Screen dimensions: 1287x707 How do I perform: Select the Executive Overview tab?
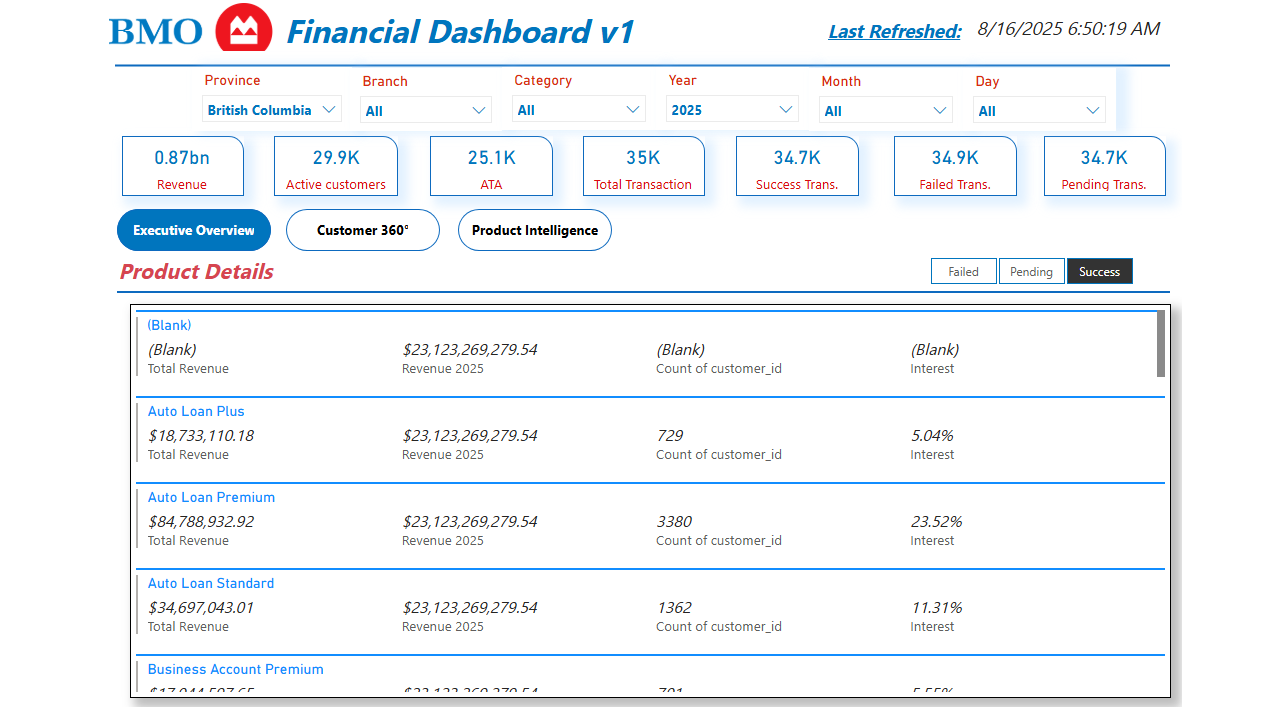click(193, 230)
